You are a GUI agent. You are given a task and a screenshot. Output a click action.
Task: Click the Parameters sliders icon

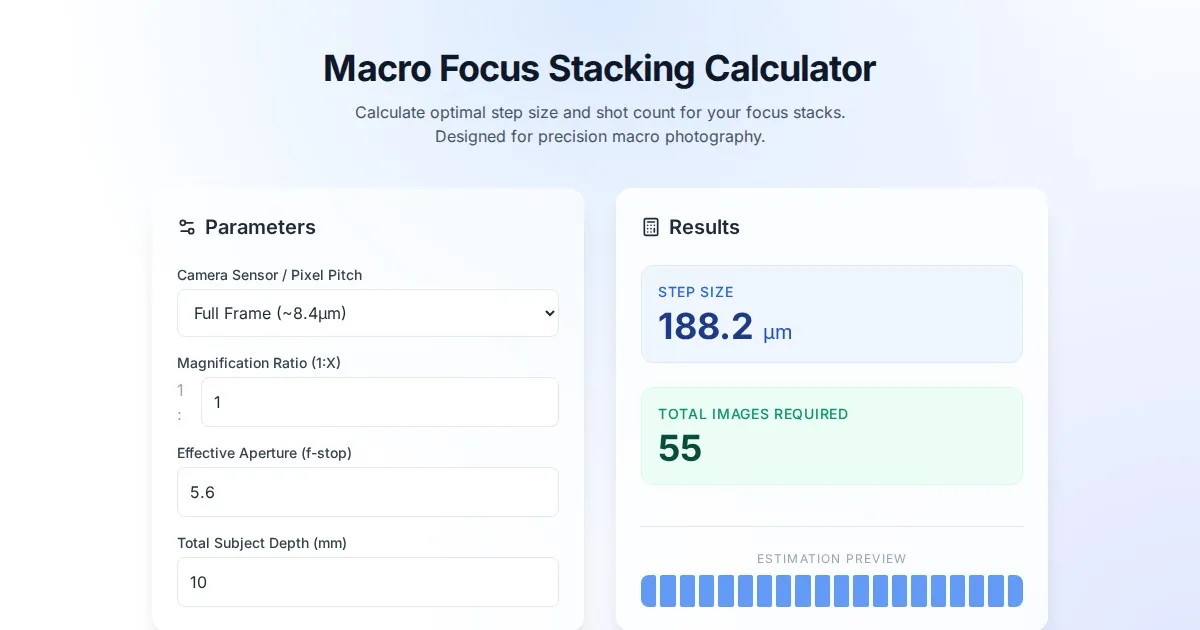point(186,227)
